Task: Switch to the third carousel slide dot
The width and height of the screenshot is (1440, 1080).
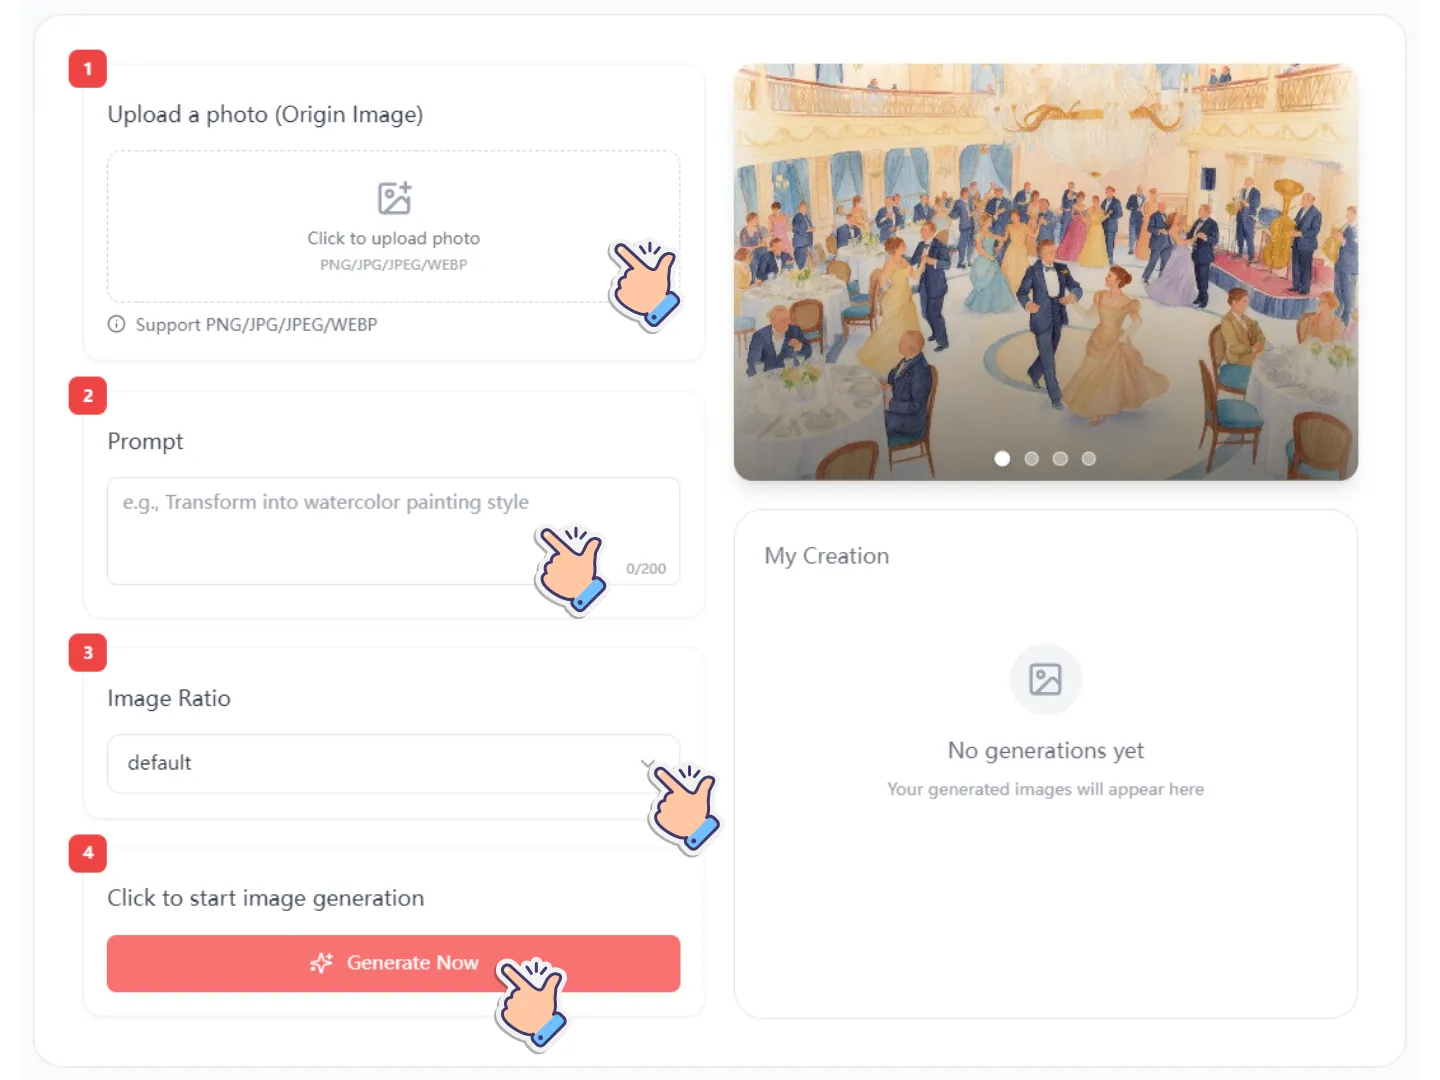Action: (x=1060, y=459)
